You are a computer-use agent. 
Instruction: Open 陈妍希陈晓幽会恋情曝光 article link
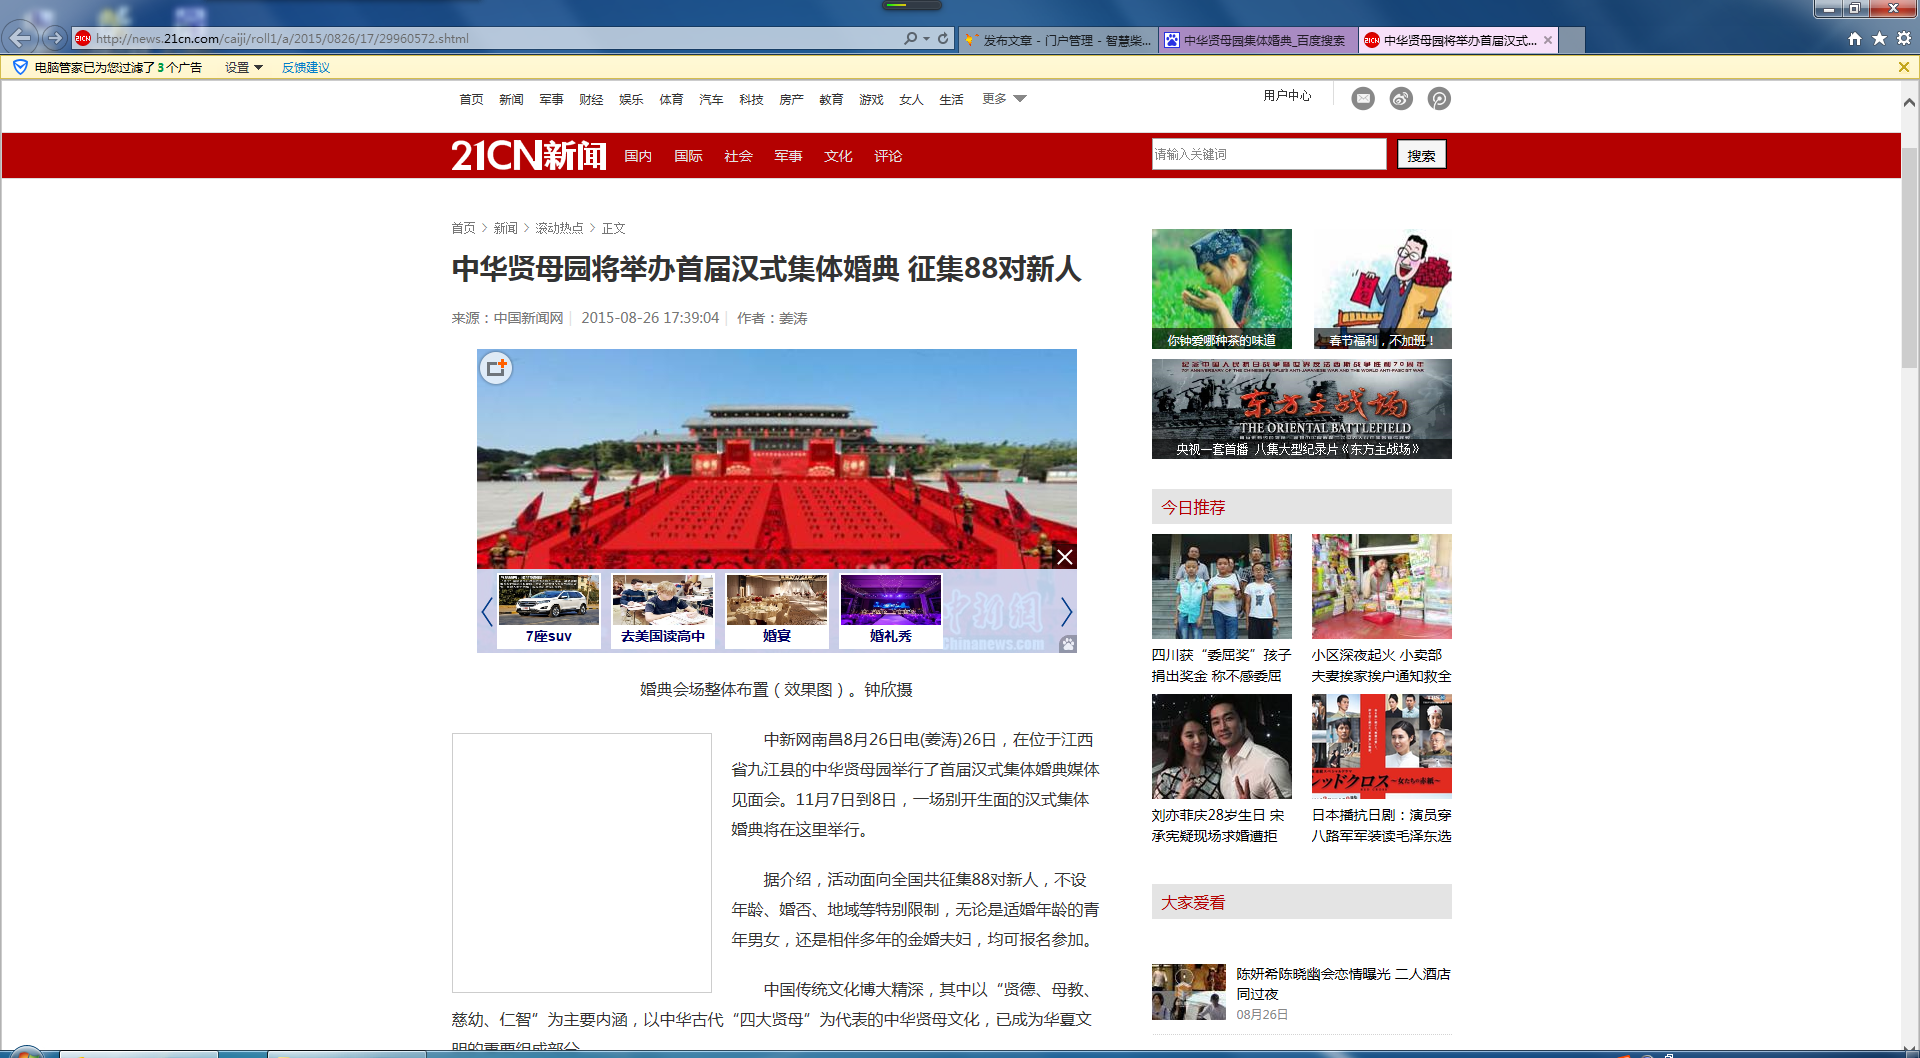tap(1343, 983)
